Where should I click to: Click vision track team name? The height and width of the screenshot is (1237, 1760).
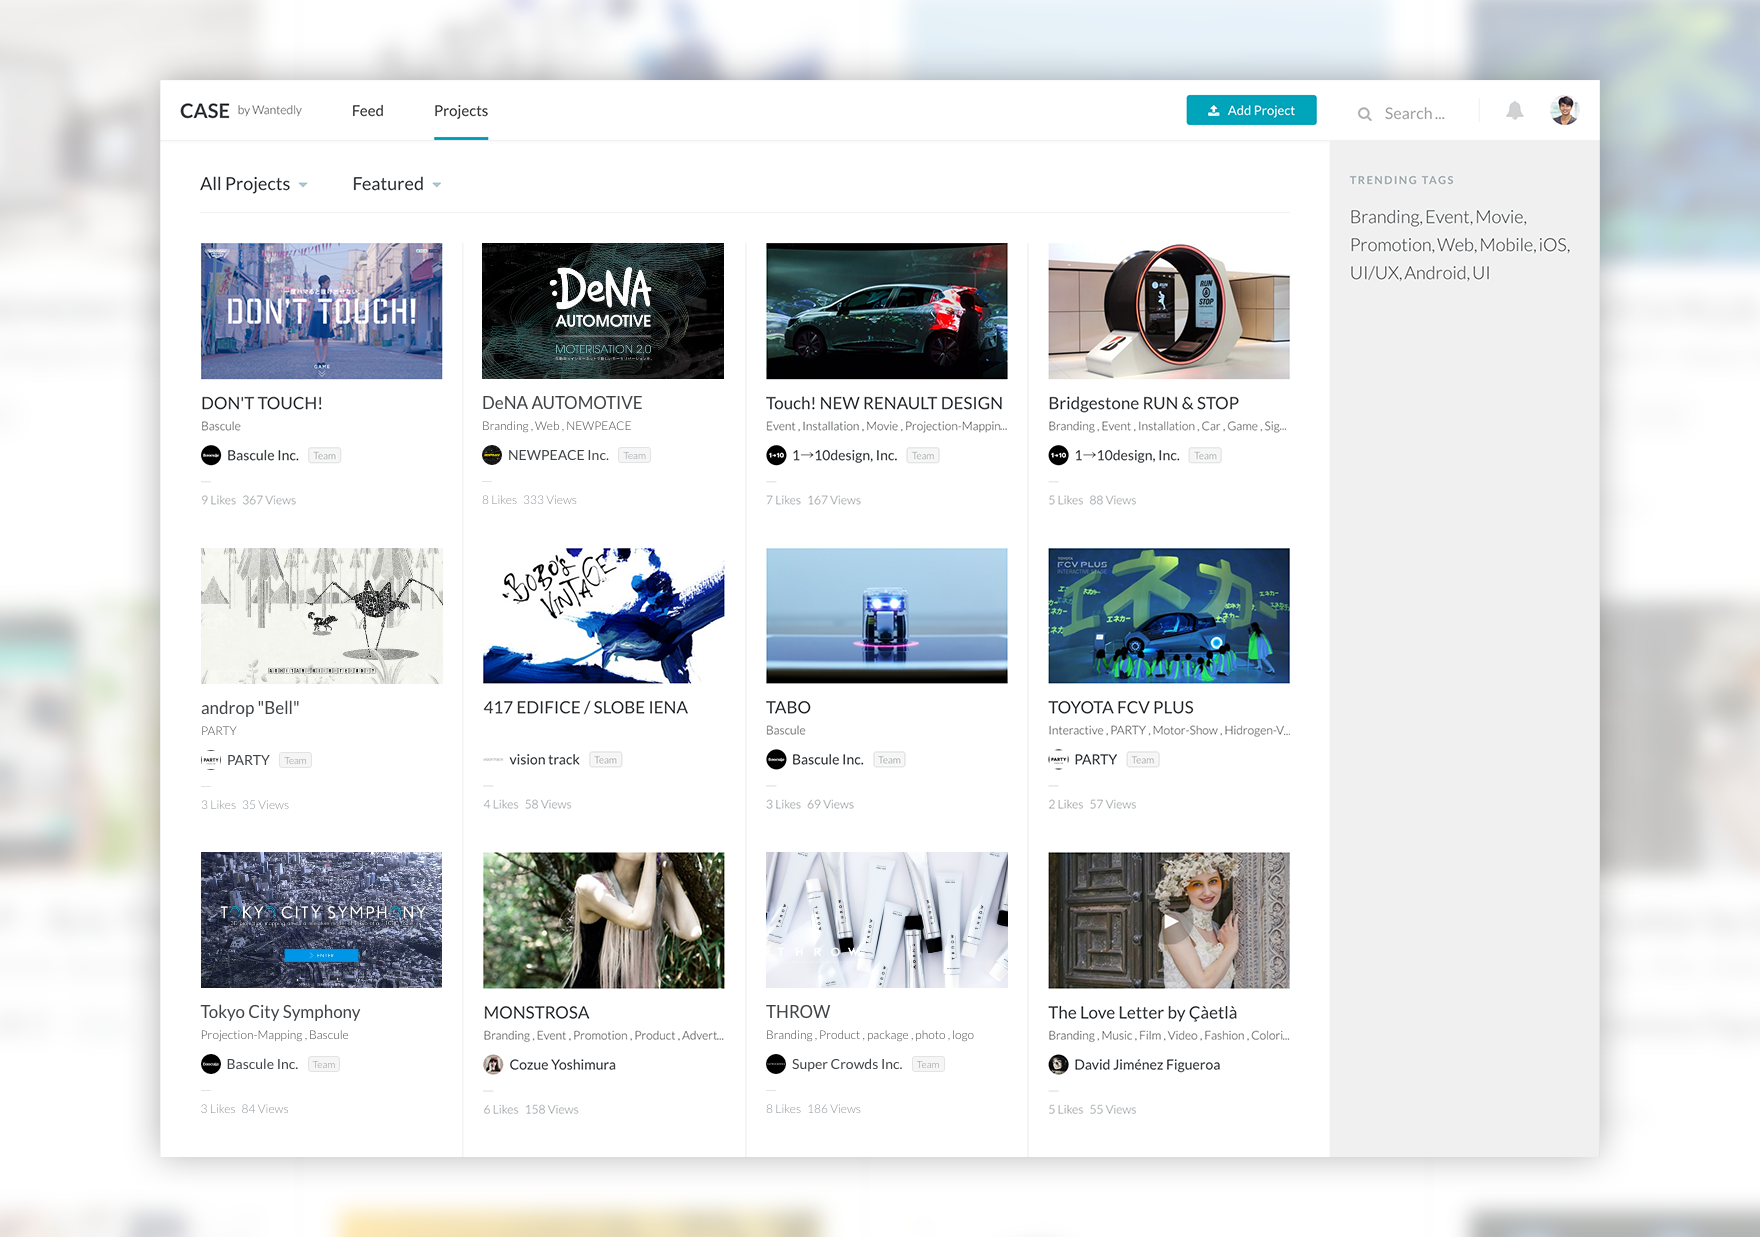click(544, 760)
